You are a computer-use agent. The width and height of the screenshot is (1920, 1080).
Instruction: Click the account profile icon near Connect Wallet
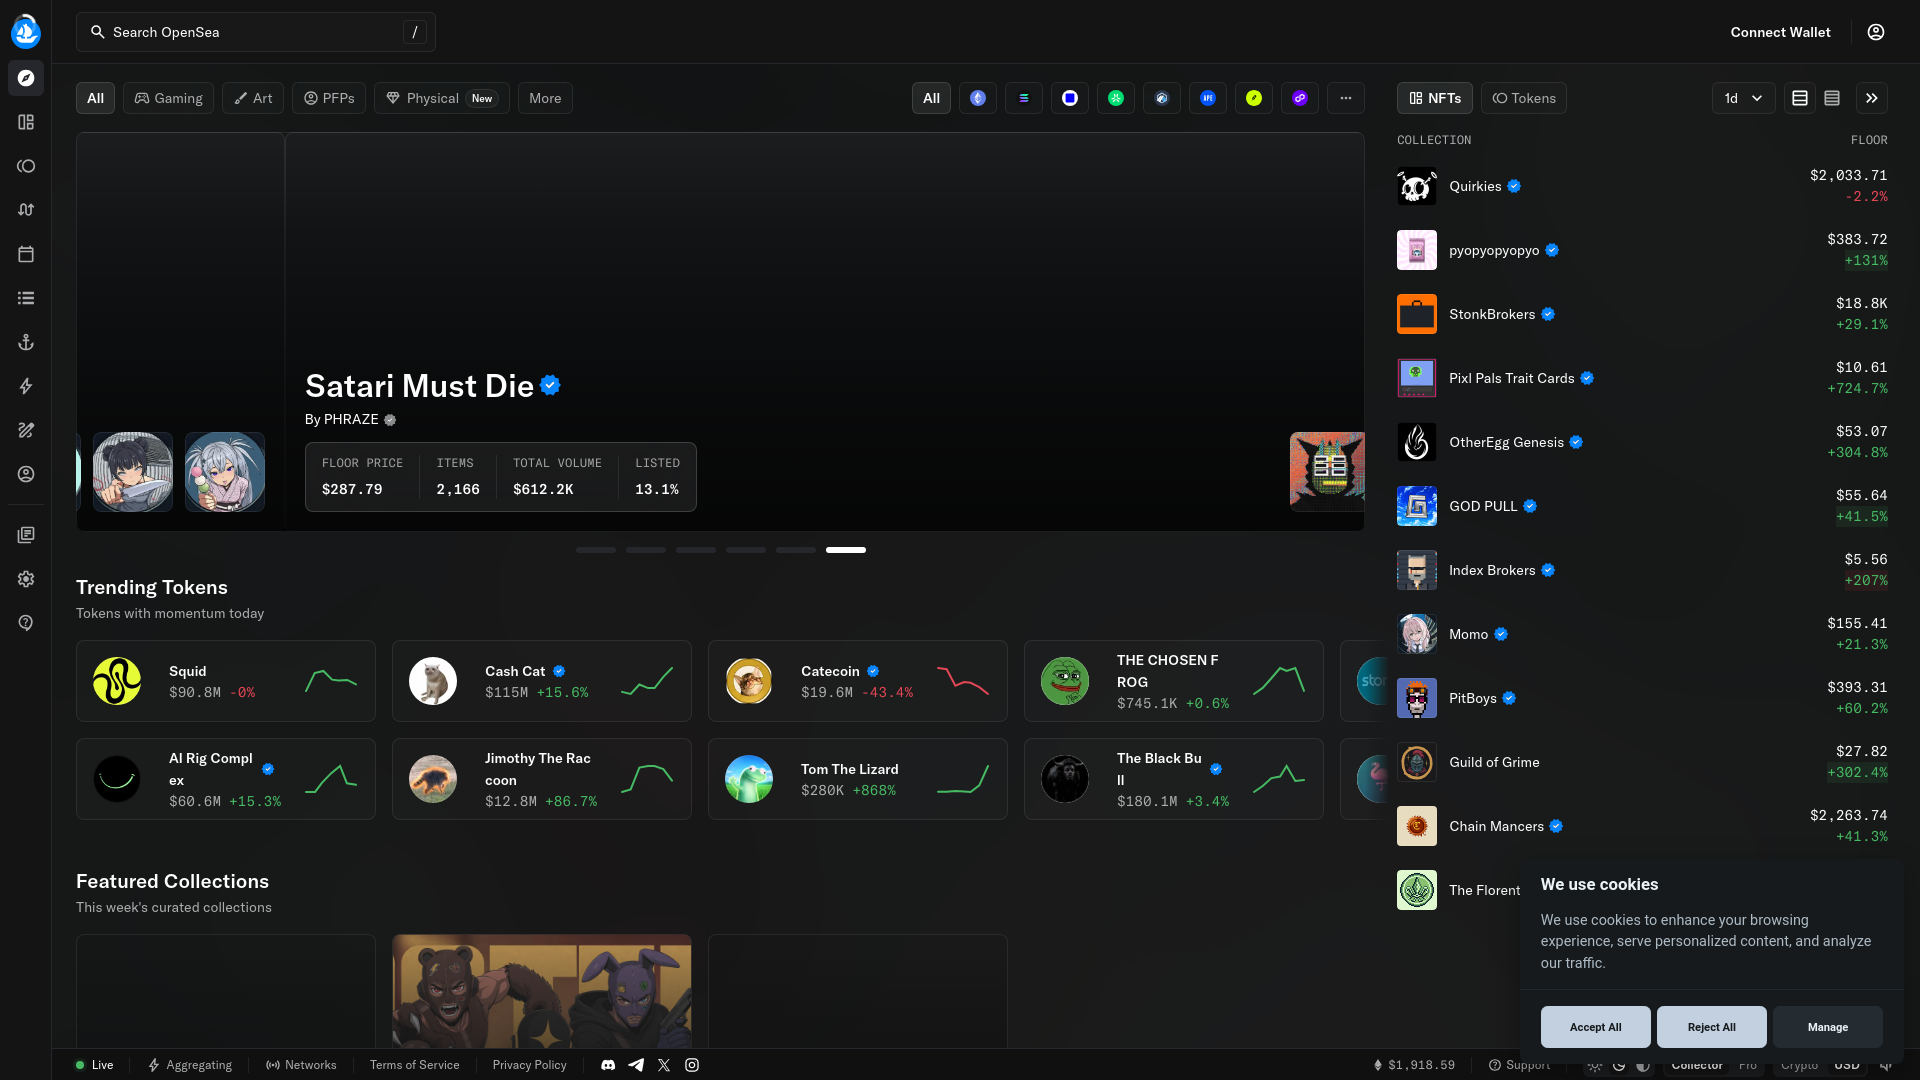coord(1876,32)
